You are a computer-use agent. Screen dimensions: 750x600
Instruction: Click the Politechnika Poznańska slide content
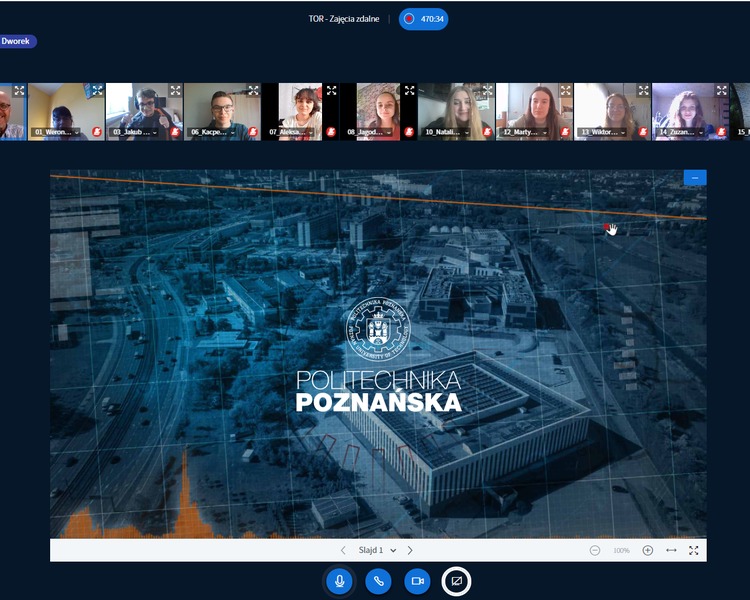(378, 354)
